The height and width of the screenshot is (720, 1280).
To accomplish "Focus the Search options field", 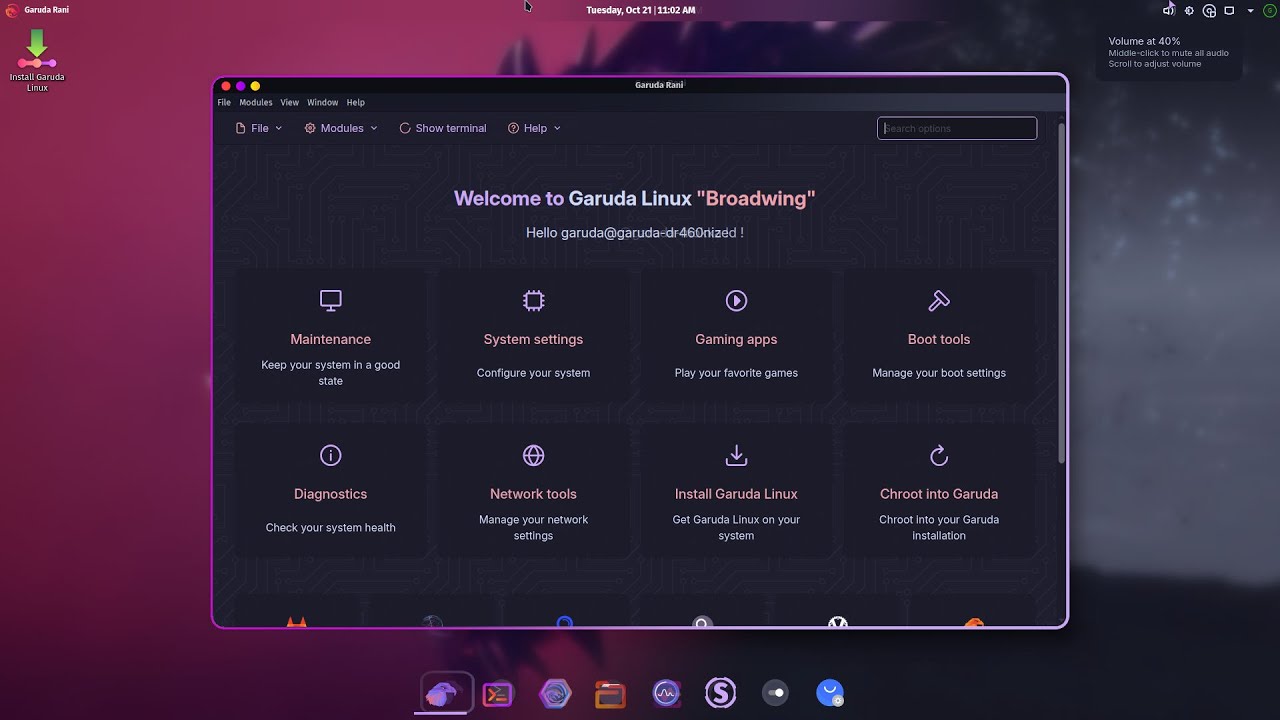I will pos(957,128).
